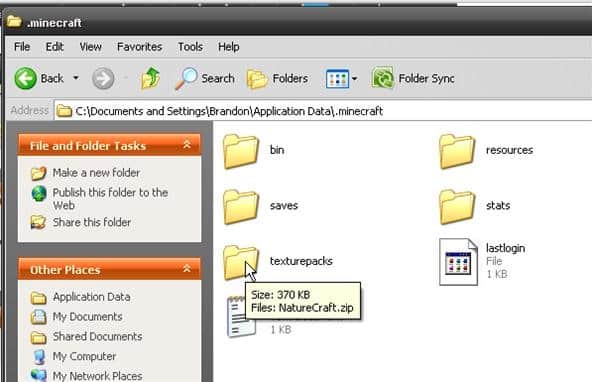
Task: Click the saves folder name
Action: (284, 205)
